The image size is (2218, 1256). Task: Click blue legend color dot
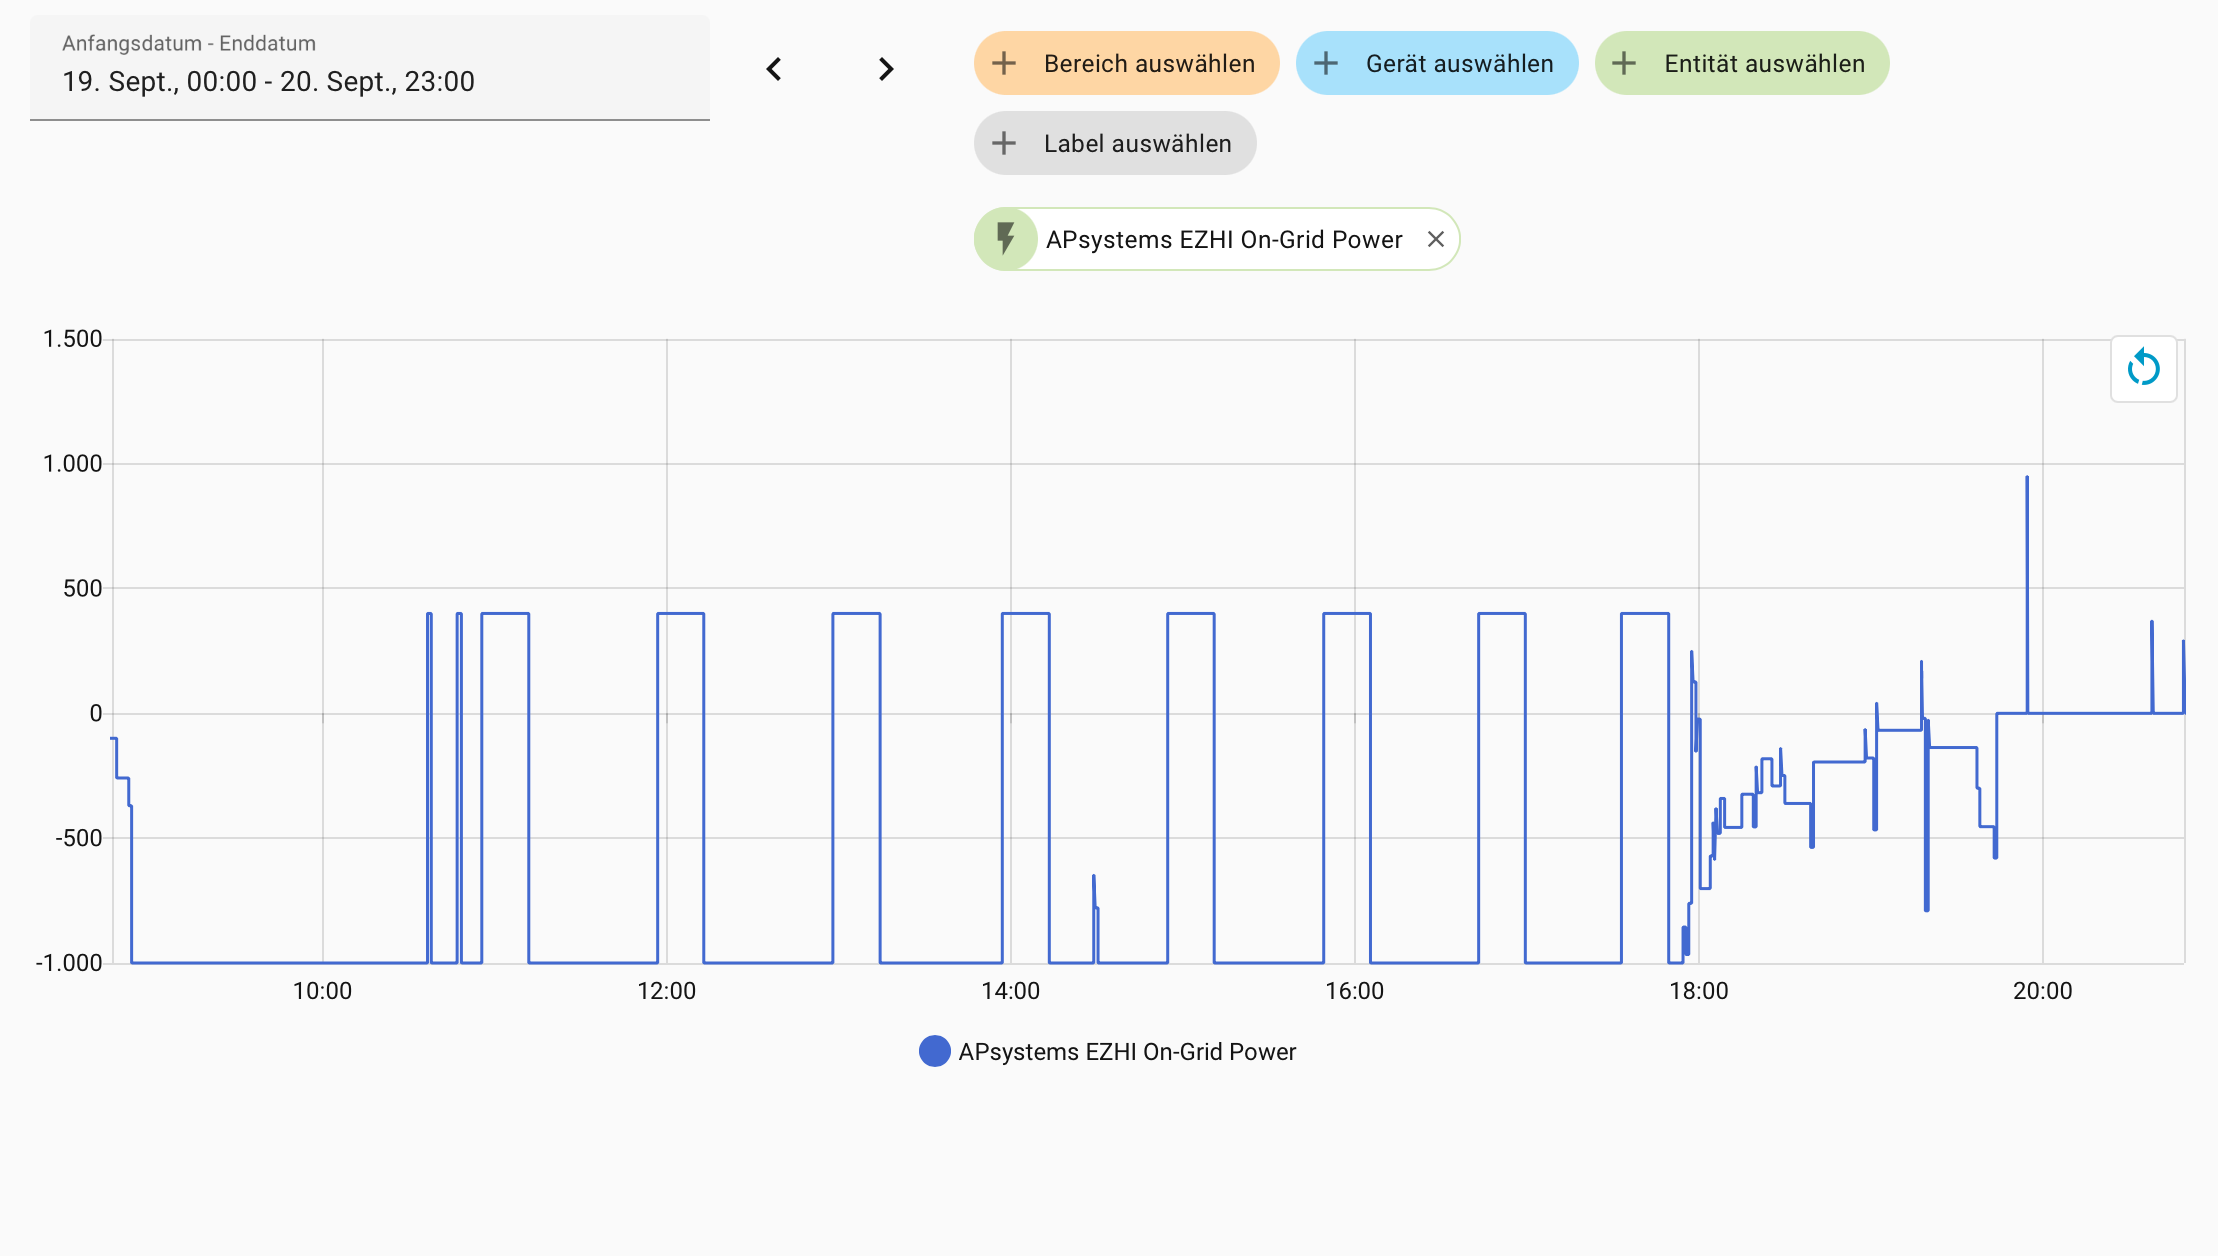pyautogui.click(x=934, y=1051)
